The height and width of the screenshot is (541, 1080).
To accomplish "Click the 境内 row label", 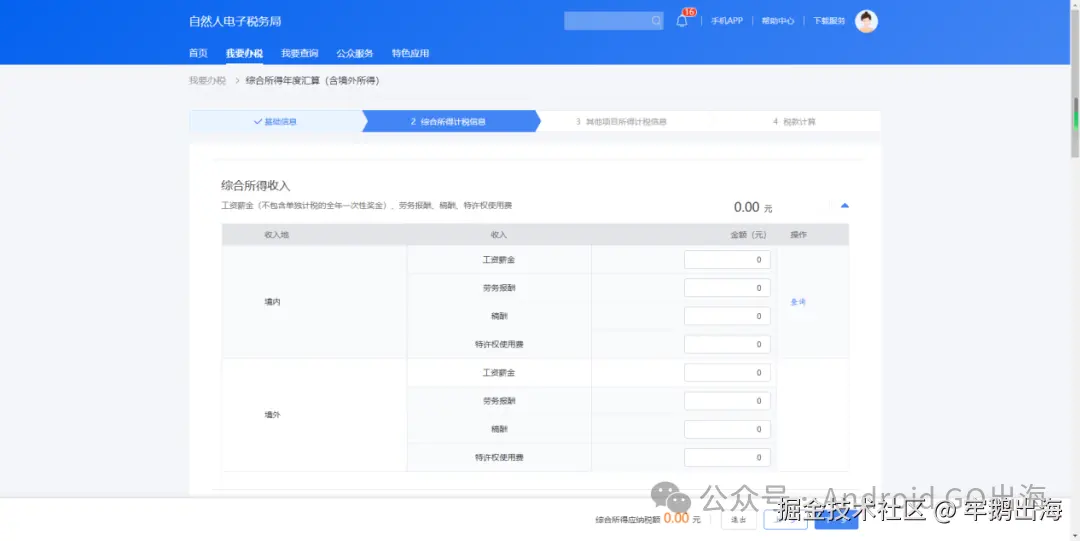I will click(272, 302).
